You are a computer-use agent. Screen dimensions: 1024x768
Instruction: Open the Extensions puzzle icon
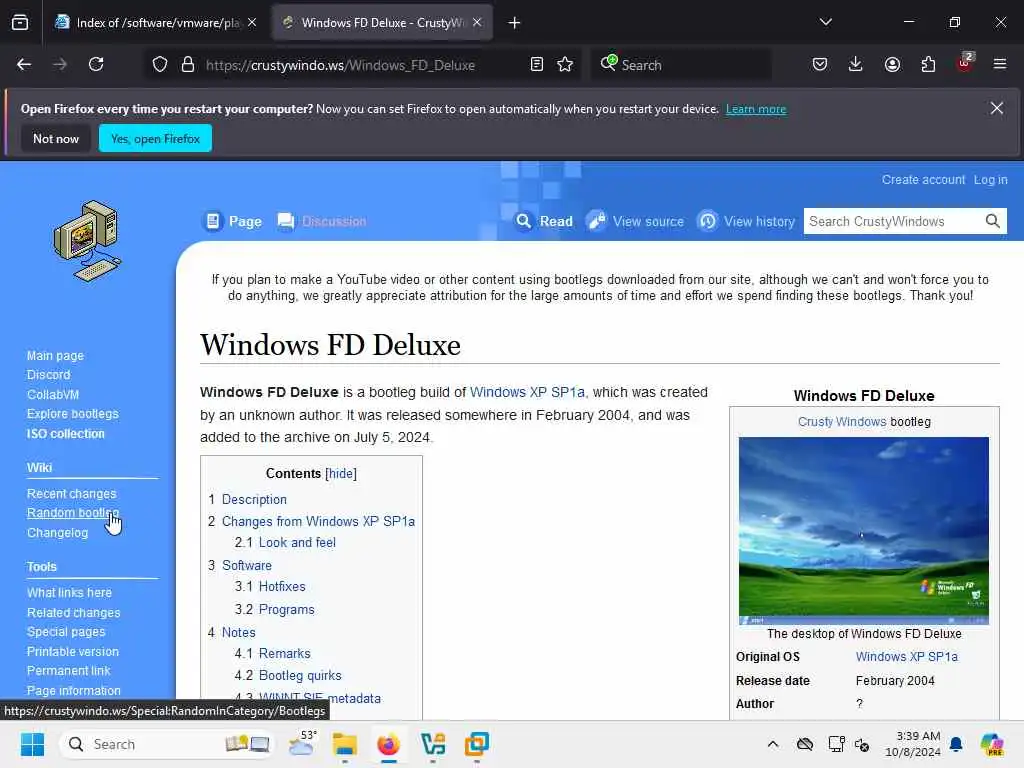click(928, 64)
